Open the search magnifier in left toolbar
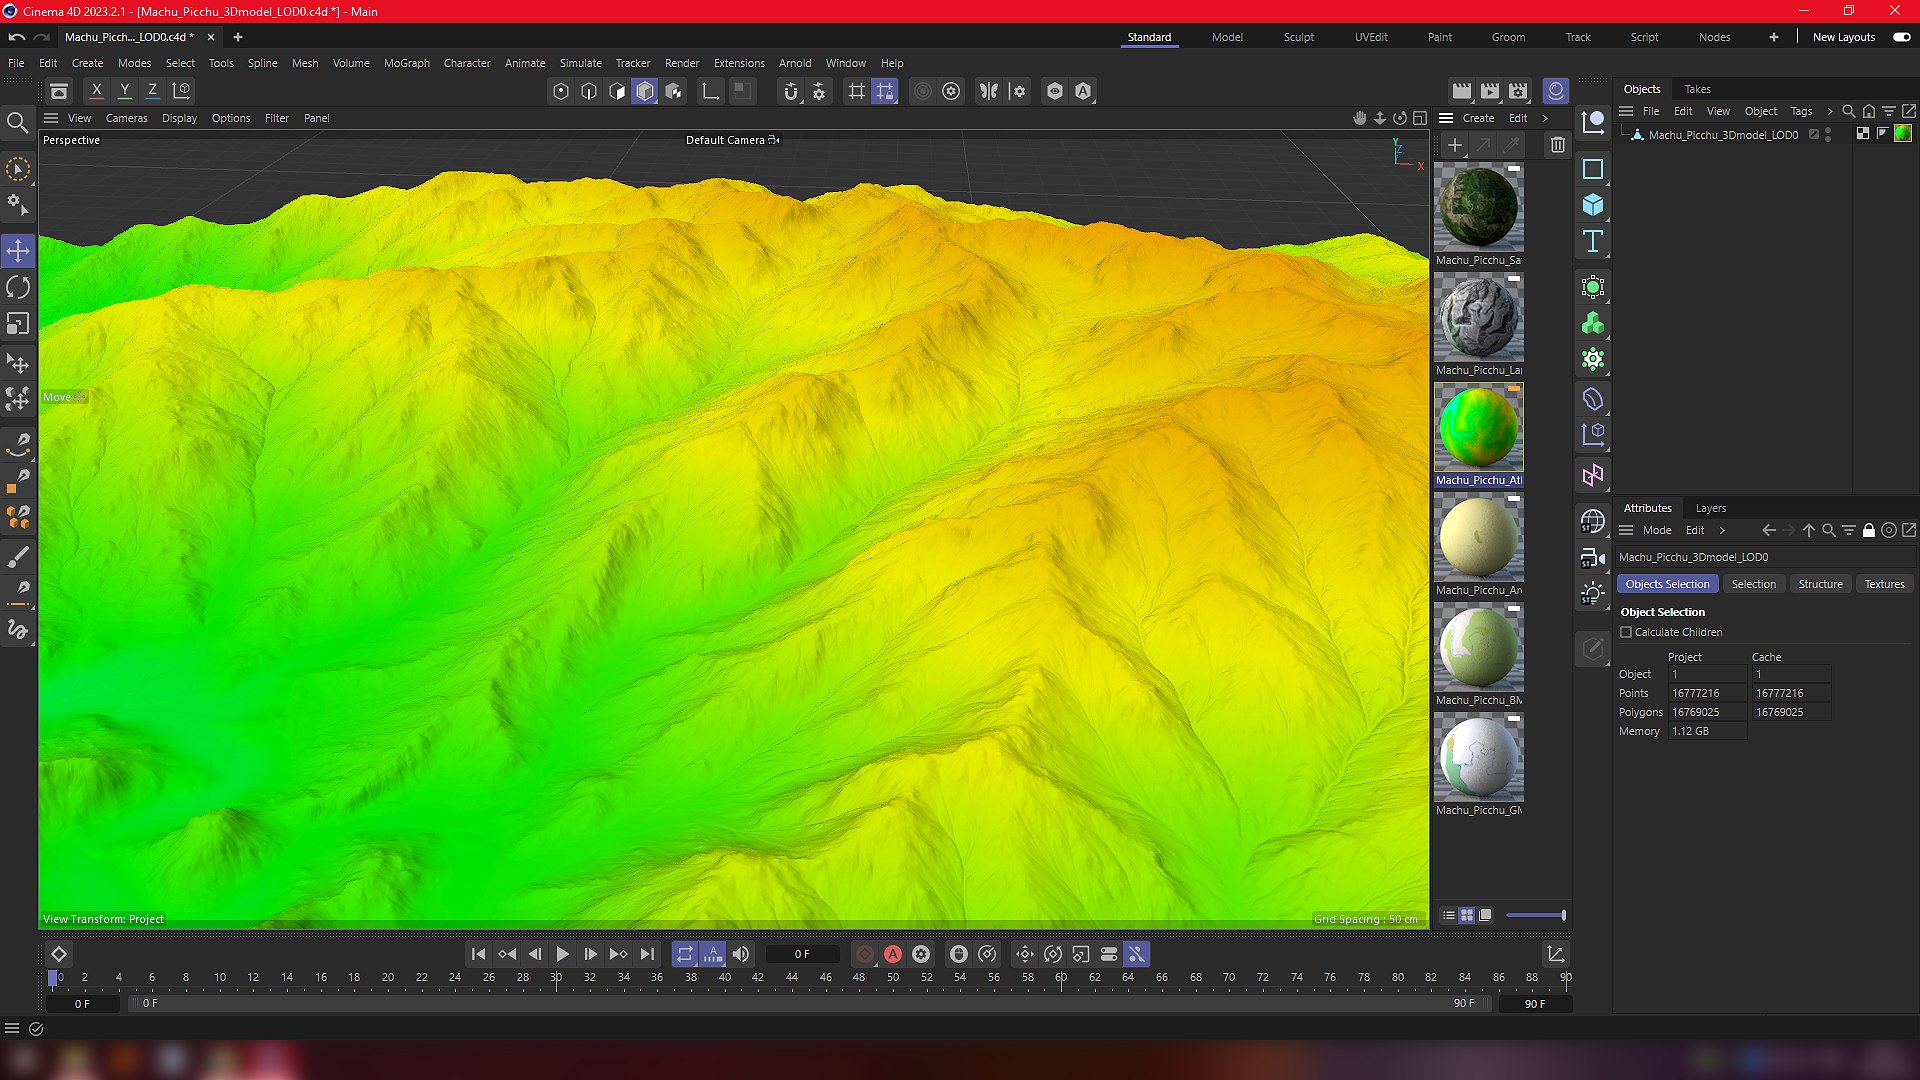Image resolution: width=1920 pixels, height=1080 pixels. (17, 123)
